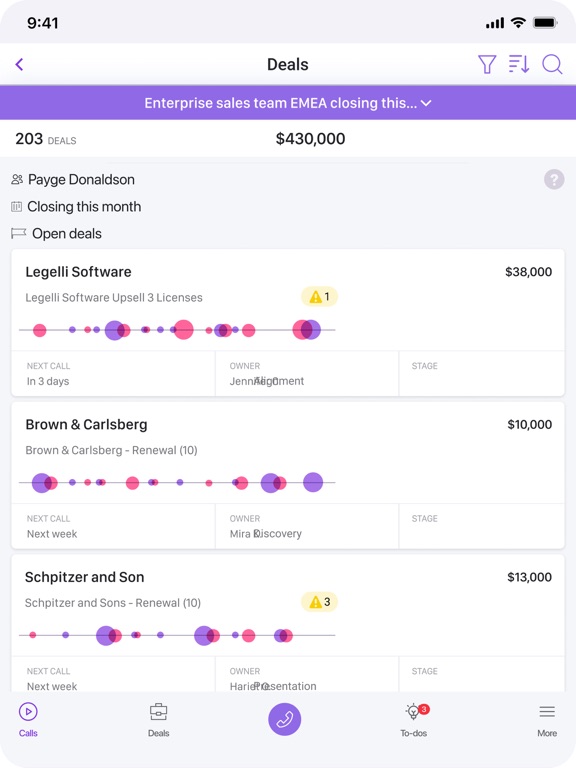
Task: Click the large pink bubble on Legelli timeline
Action: click(184, 330)
